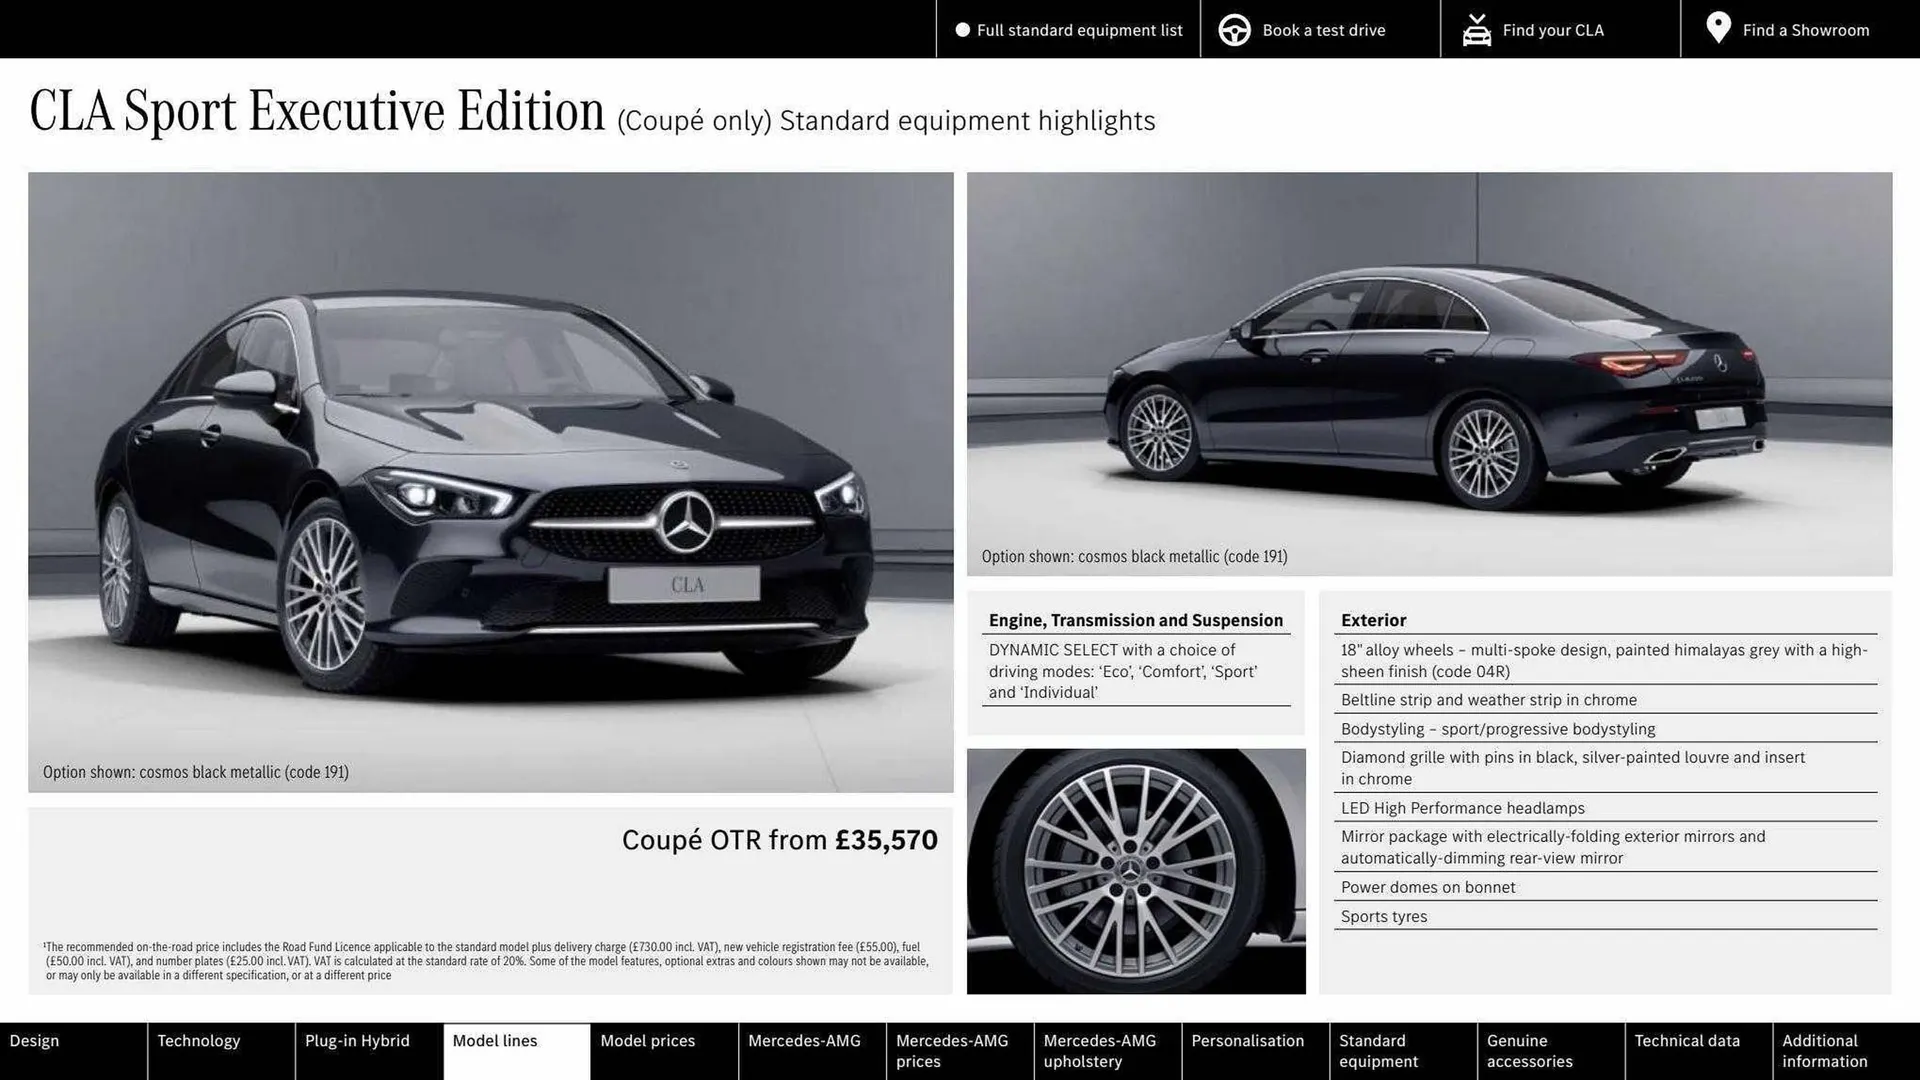
Task: Click the bullet icon beside Full standard equipment list
Action: [962, 30]
